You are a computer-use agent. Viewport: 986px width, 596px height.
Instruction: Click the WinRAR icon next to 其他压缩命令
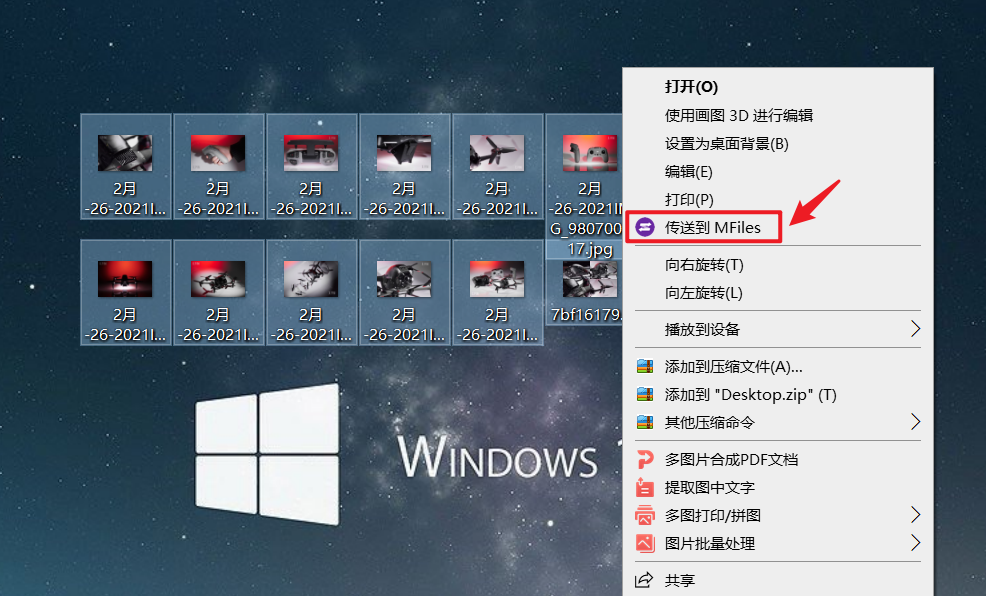click(645, 422)
